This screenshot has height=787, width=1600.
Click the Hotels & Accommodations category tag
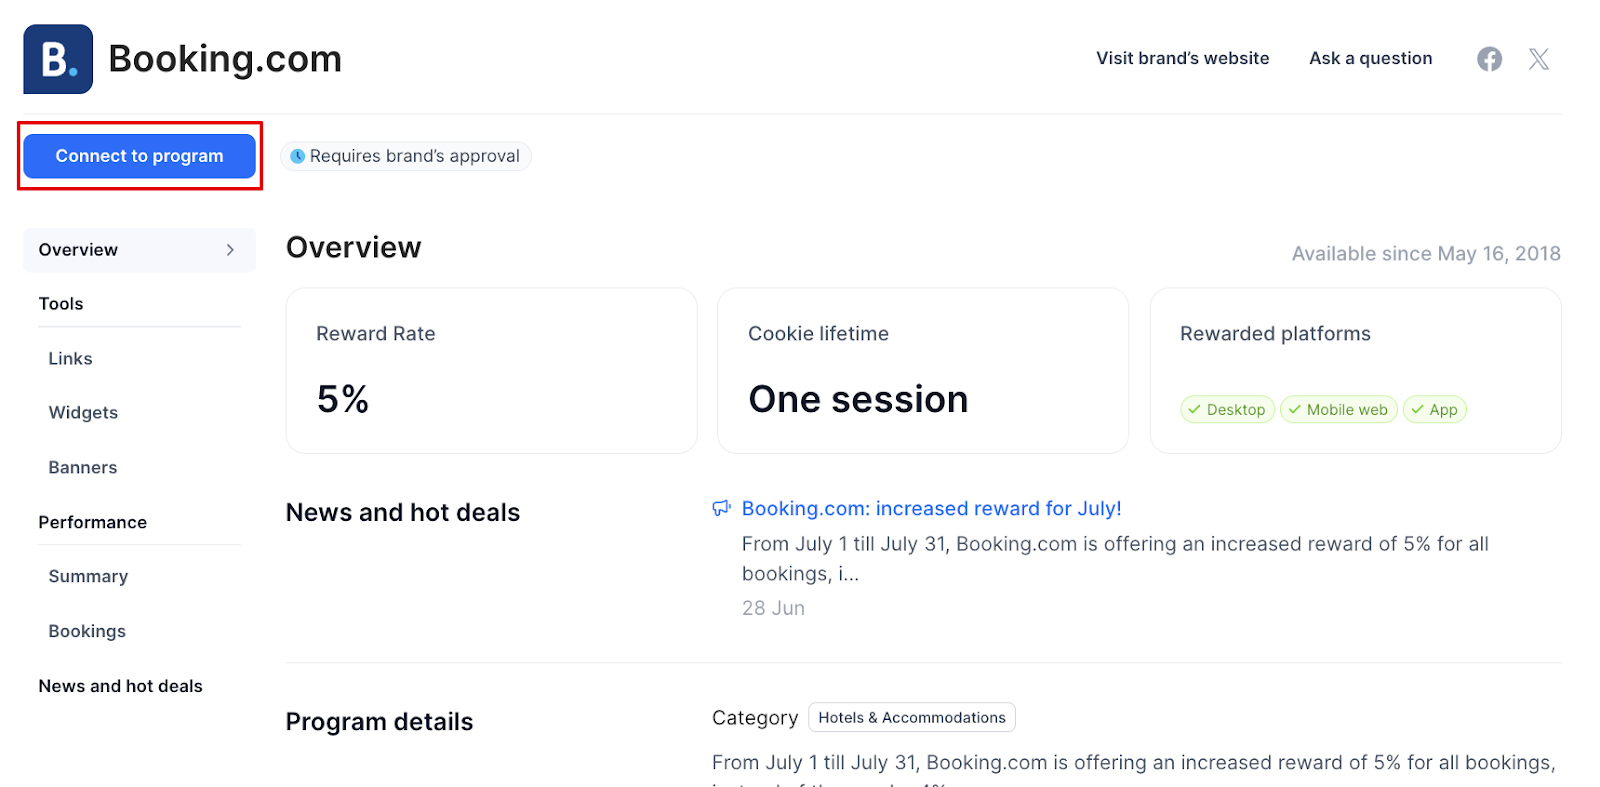[x=911, y=717]
